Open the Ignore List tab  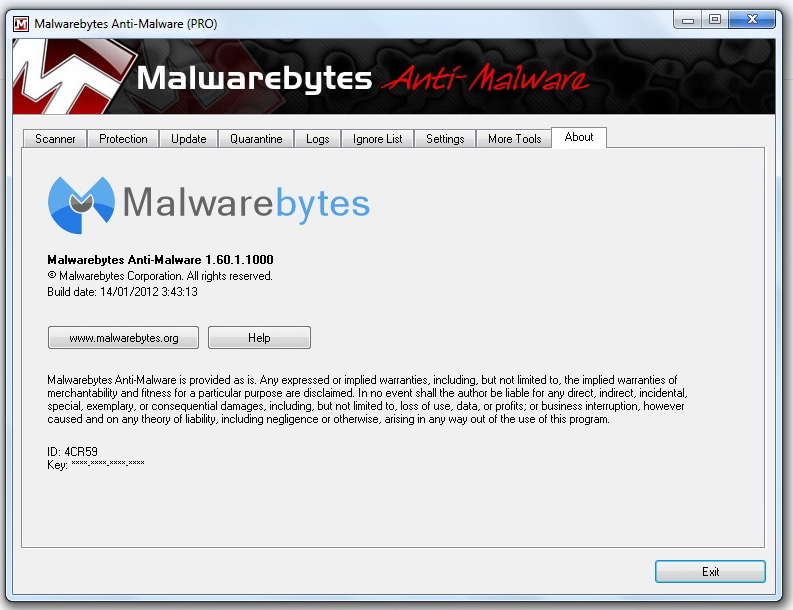(x=377, y=139)
